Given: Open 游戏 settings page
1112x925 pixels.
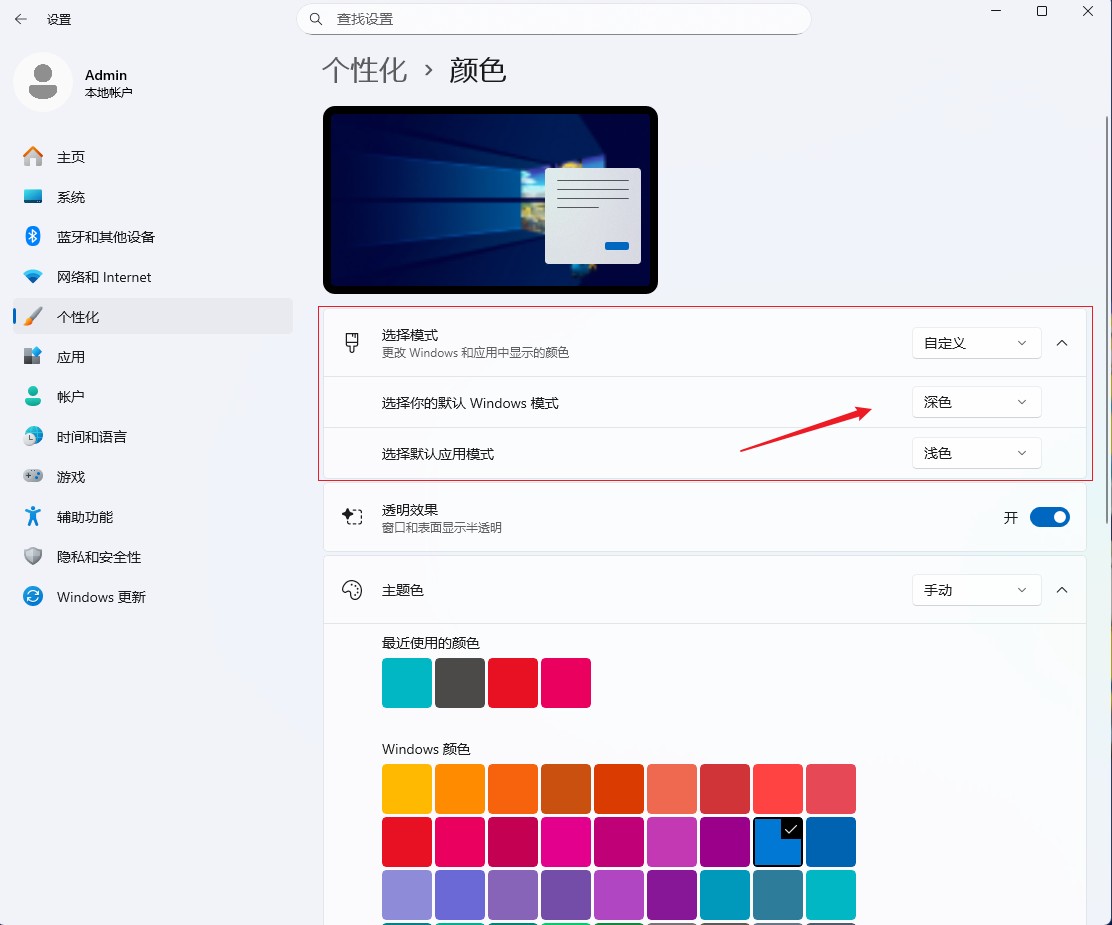Looking at the screenshot, I should [x=153, y=476].
